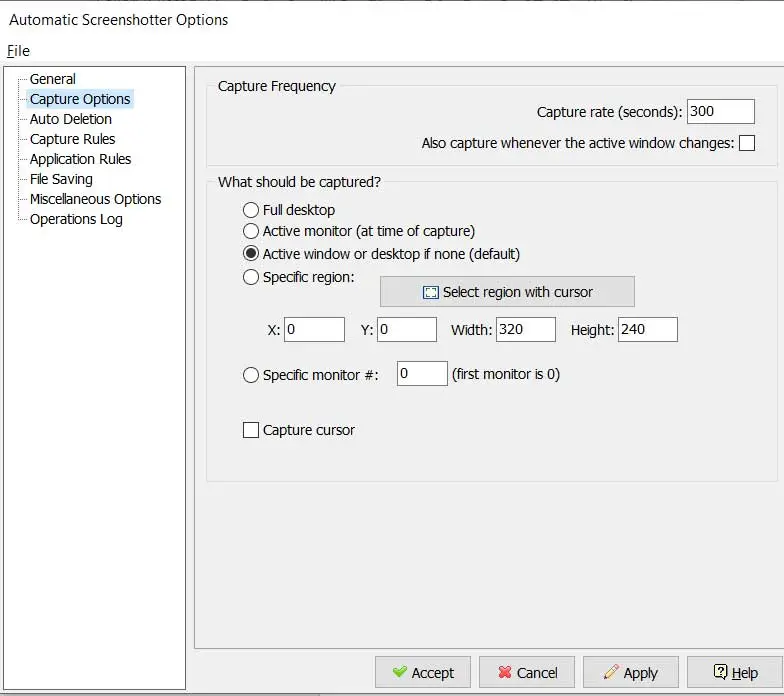The width and height of the screenshot is (784, 696).
Task: Click Select region with cursor button
Action: [x=507, y=292]
